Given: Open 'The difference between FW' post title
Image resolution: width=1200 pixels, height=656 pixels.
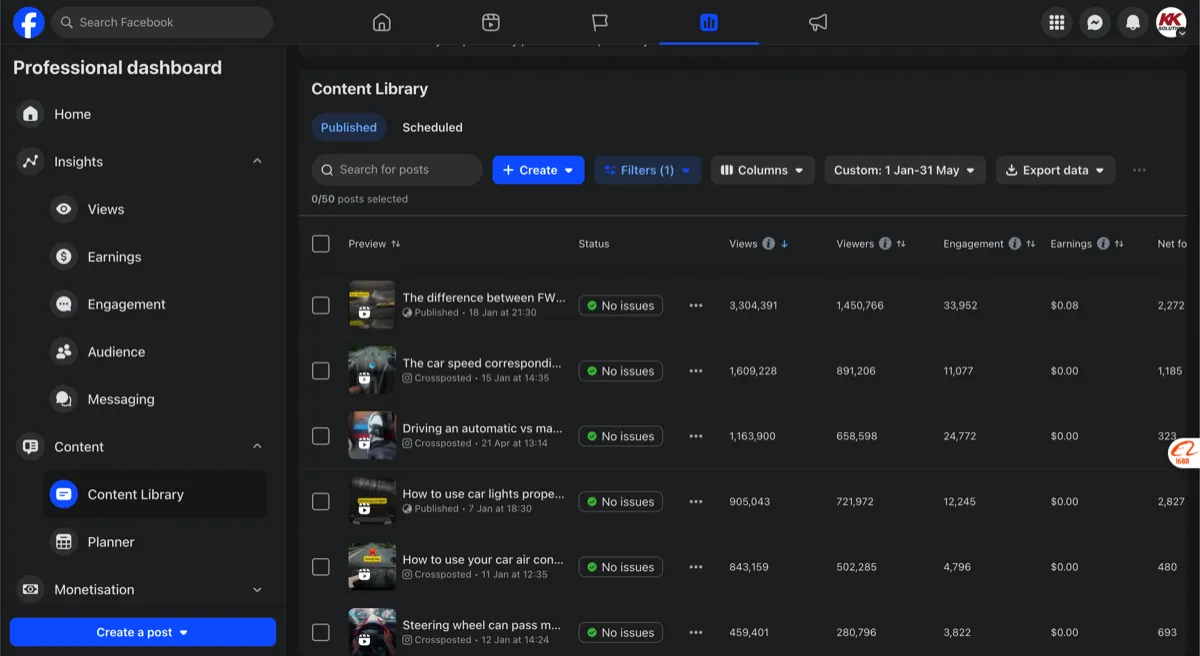Looking at the screenshot, I should 484,298.
